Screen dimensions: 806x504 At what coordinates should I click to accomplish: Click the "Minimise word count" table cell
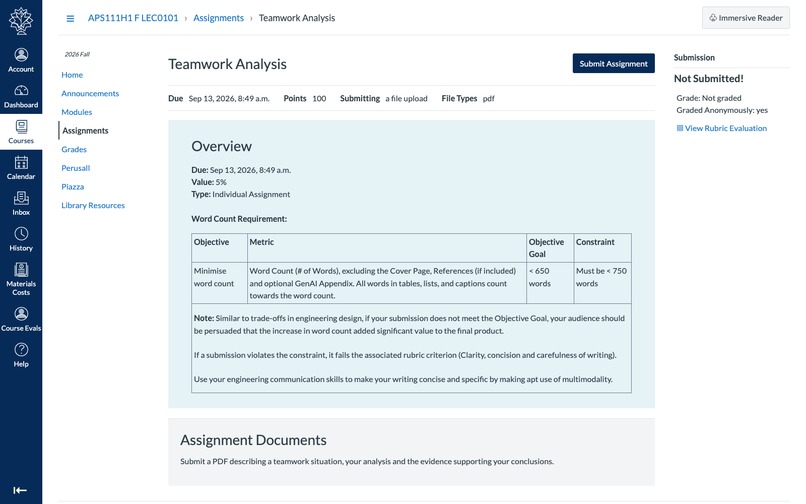coord(219,283)
